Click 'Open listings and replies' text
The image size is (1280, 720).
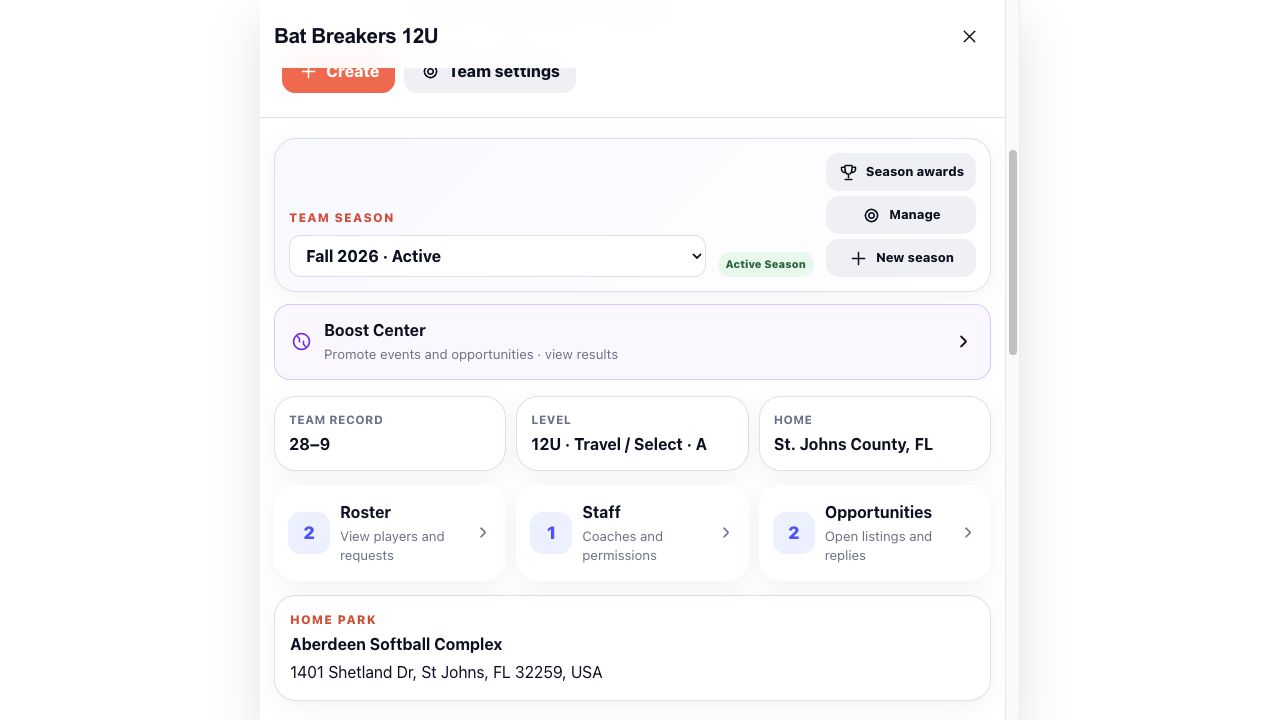[x=878, y=546]
